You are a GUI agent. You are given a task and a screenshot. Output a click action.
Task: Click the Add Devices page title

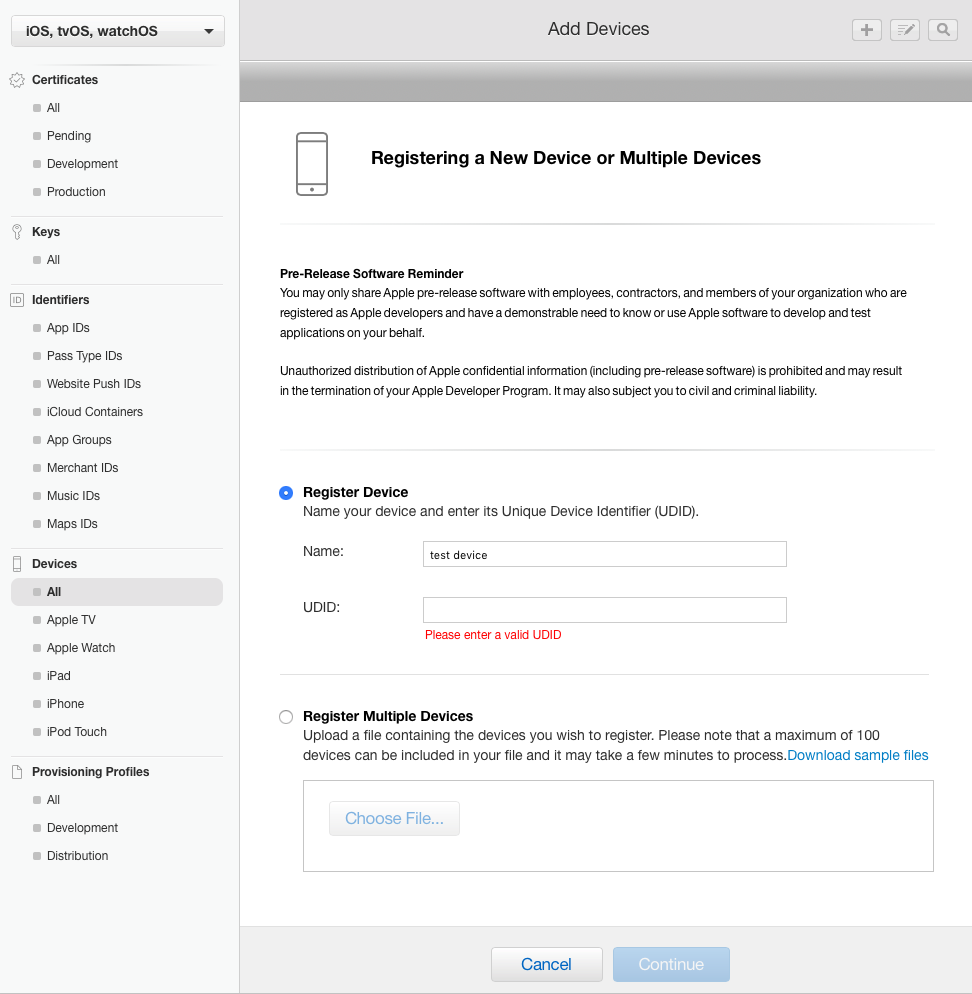point(599,29)
